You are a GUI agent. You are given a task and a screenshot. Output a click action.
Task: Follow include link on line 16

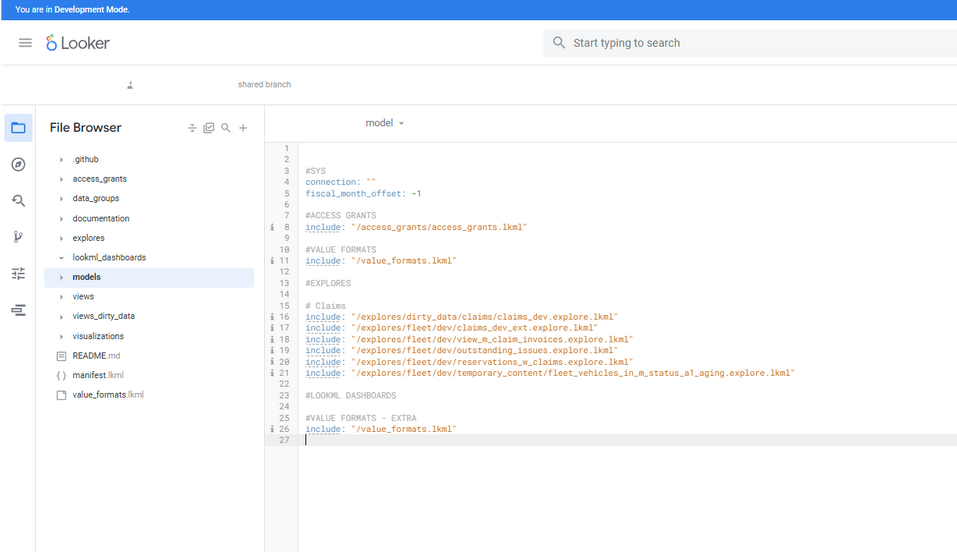pos(323,317)
